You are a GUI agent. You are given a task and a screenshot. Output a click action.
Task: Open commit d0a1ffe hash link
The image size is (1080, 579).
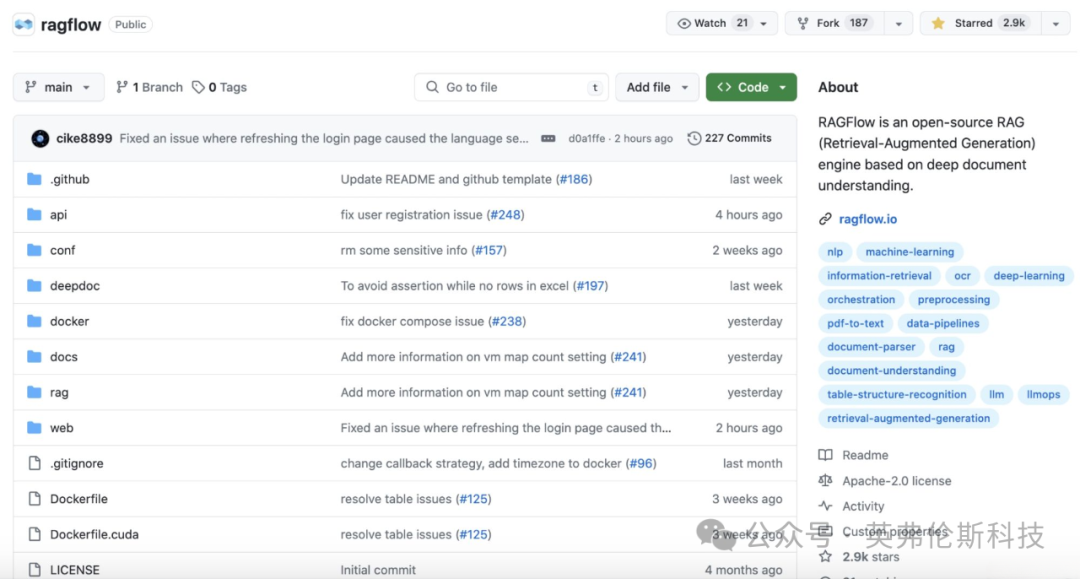point(587,138)
